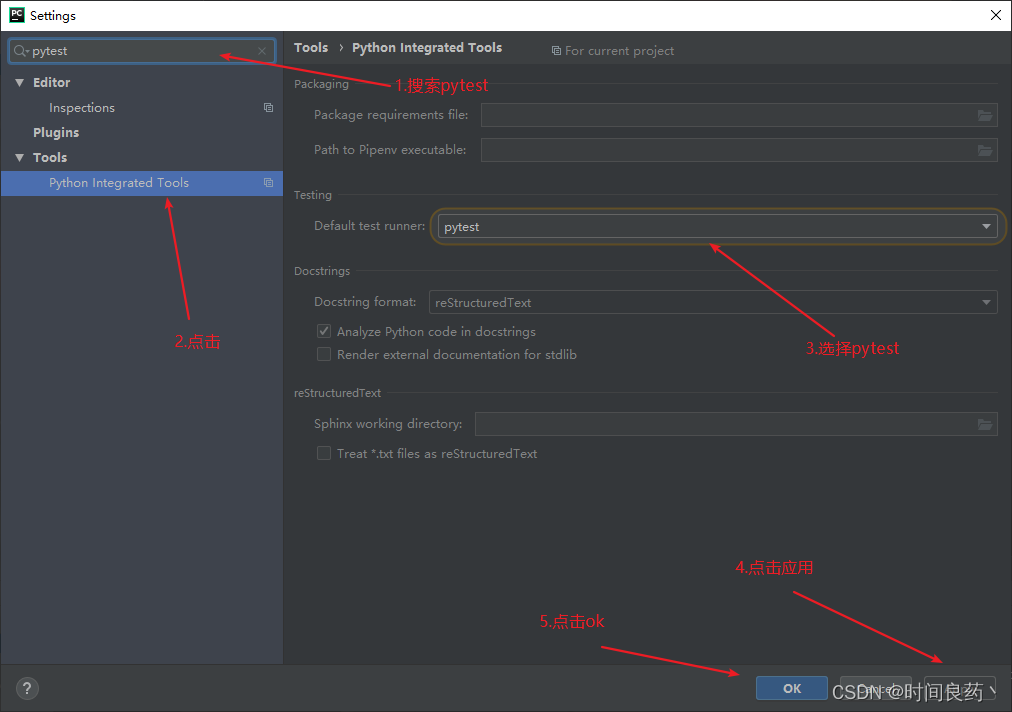Open the Default test runner dropdown
The image size is (1012, 712).
pos(718,227)
